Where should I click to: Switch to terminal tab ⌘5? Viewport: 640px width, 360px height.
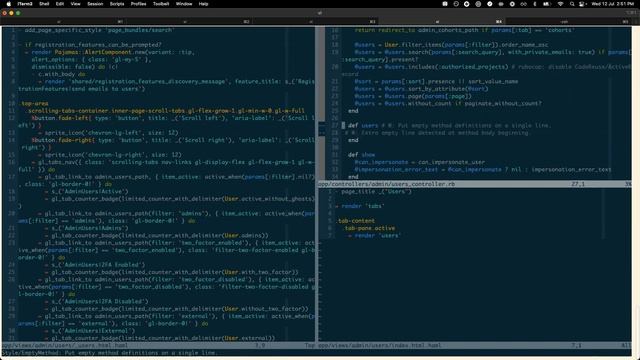coord(568,21)
